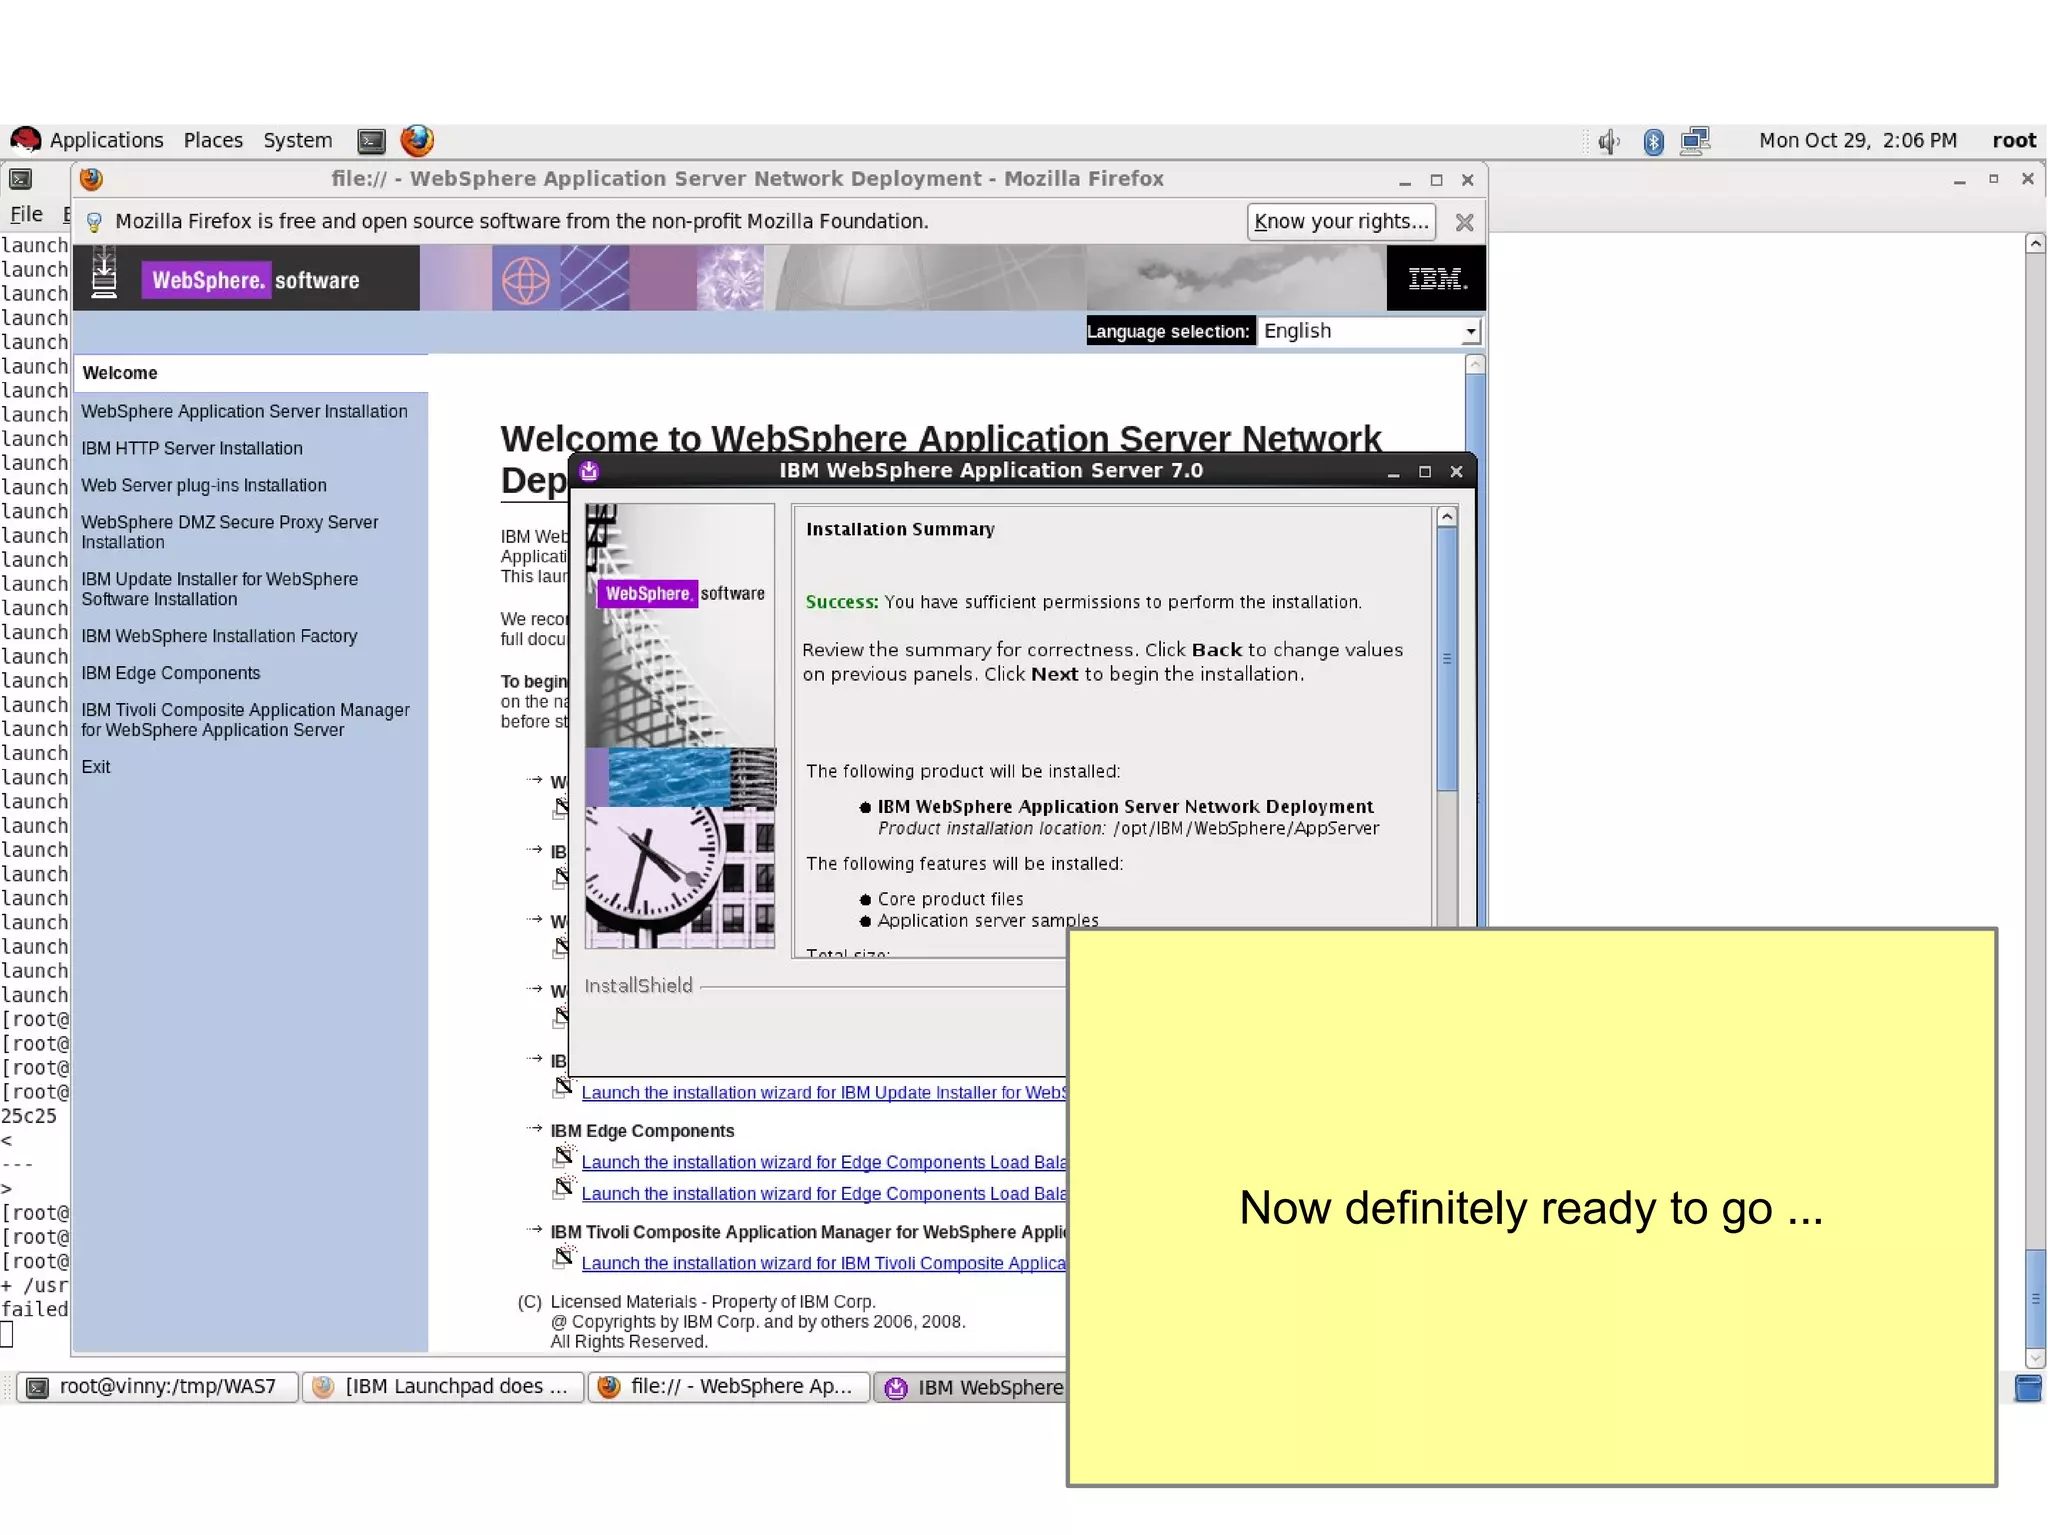The height and width of the screenshot is (1535, 2048).
Task: Open the network connection tray icon
Action: point(1696,141)
